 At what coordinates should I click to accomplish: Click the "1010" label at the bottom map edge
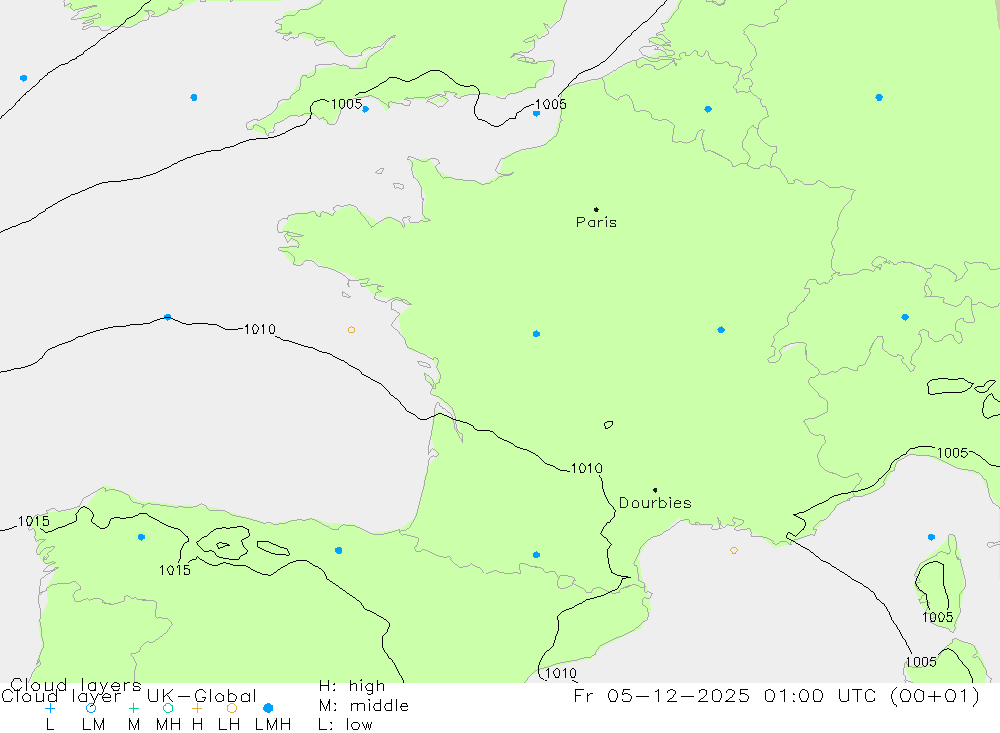coord(561,673)
